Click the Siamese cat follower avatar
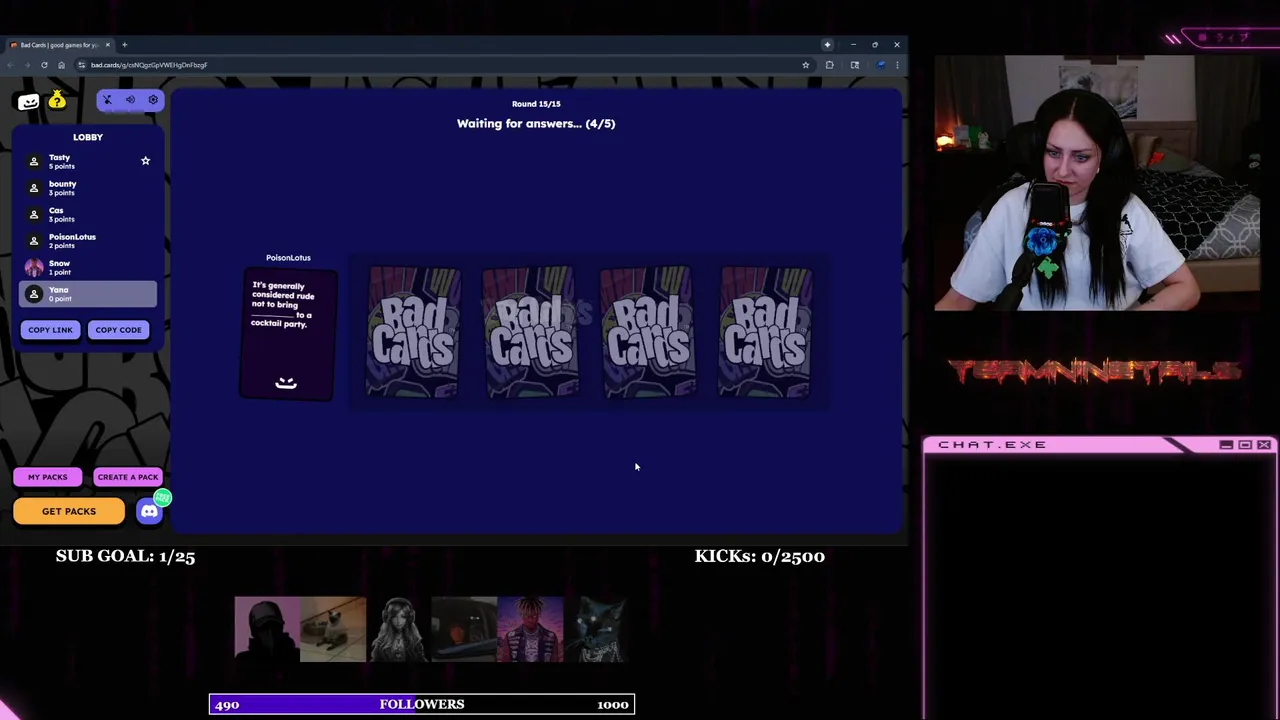Image resolution: width=1280 pixels, height=720 pixels. pos(333,629)
